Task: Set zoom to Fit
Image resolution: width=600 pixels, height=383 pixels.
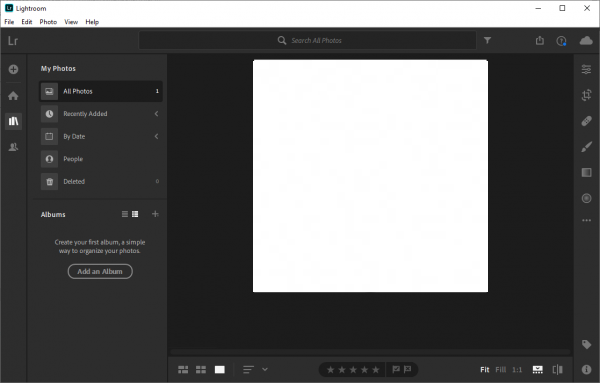Action: point(484,370)
